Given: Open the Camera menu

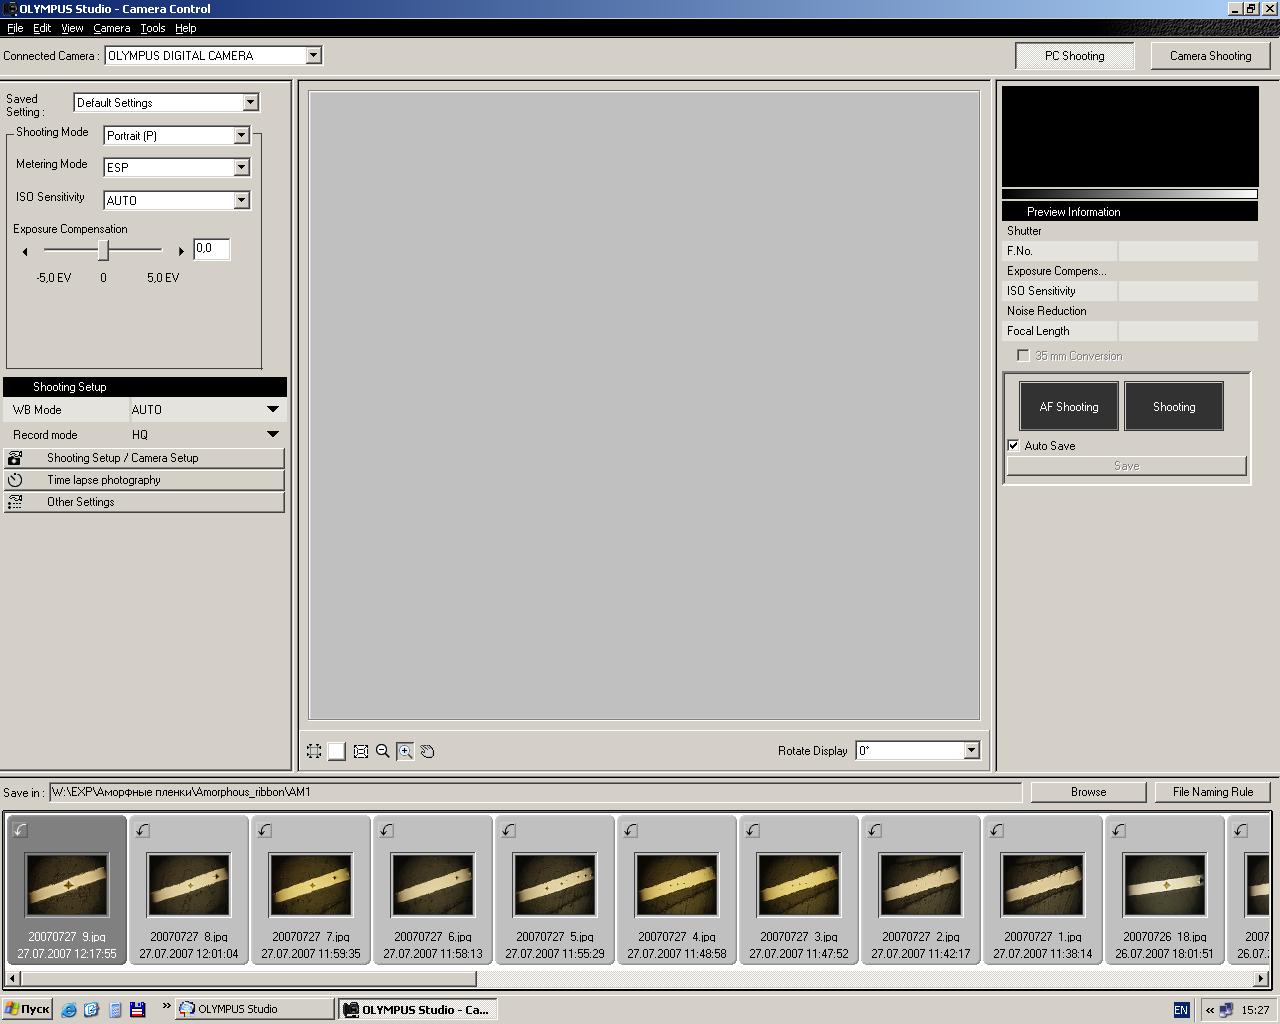Looking at the screenshot, I should point(112,28).
